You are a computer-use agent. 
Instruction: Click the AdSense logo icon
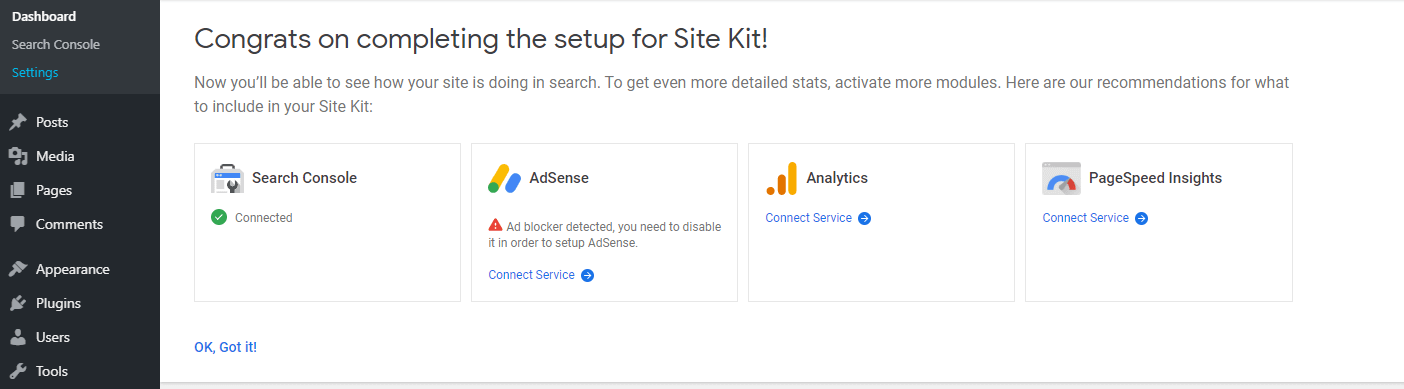pos(504,178)
